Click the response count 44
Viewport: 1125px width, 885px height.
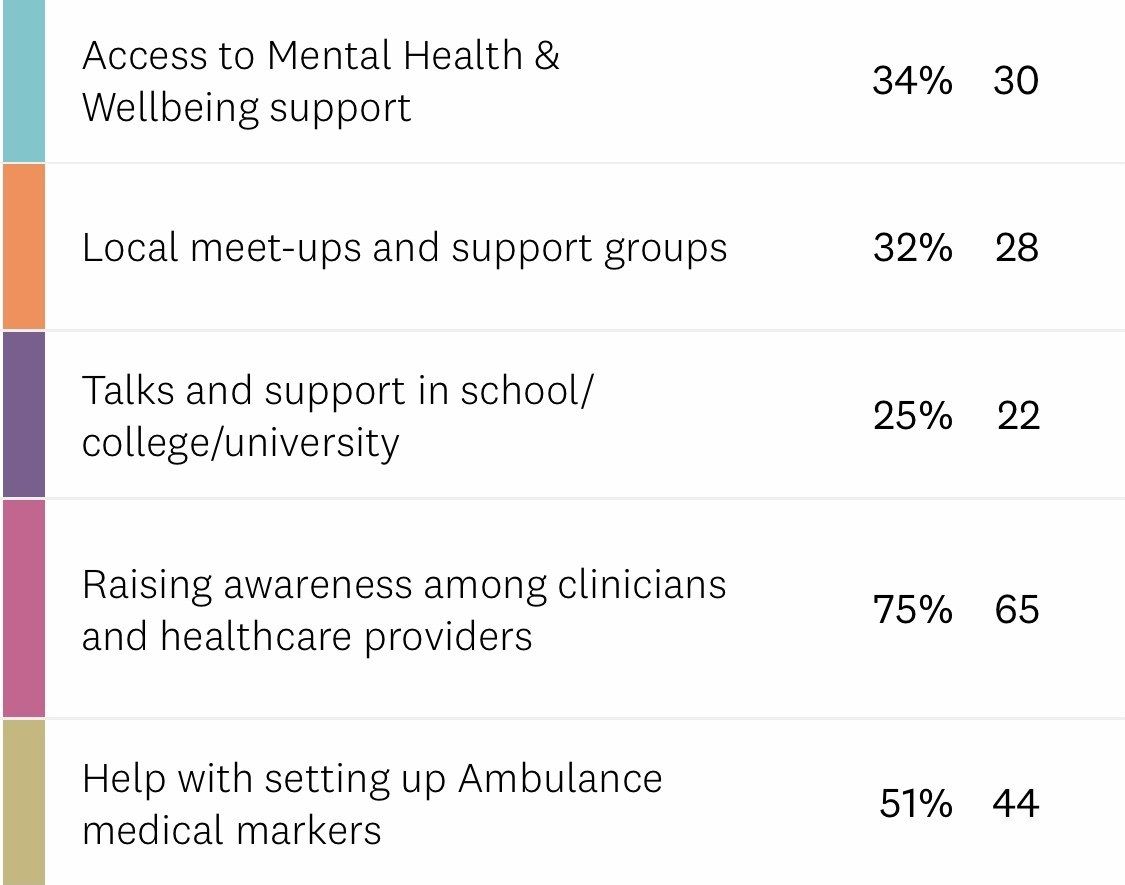[1016, 803]
